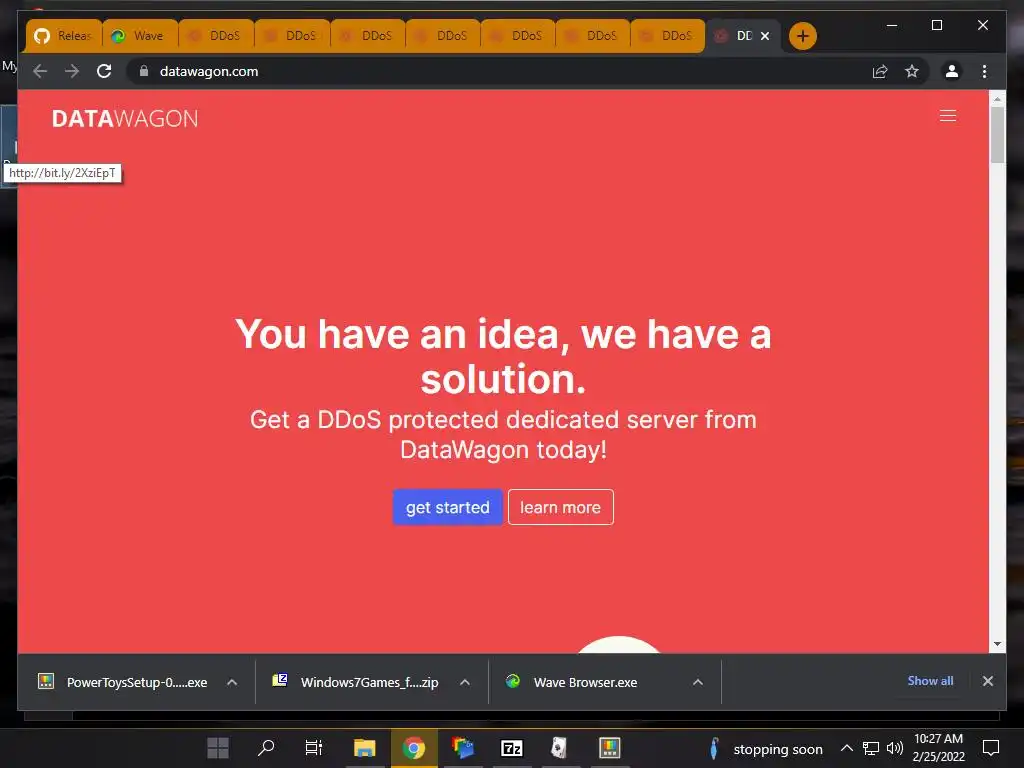Screen dimensions: 1024x768
Task: Open the DataWagon hamburger menu
Action: click(948, 116)
